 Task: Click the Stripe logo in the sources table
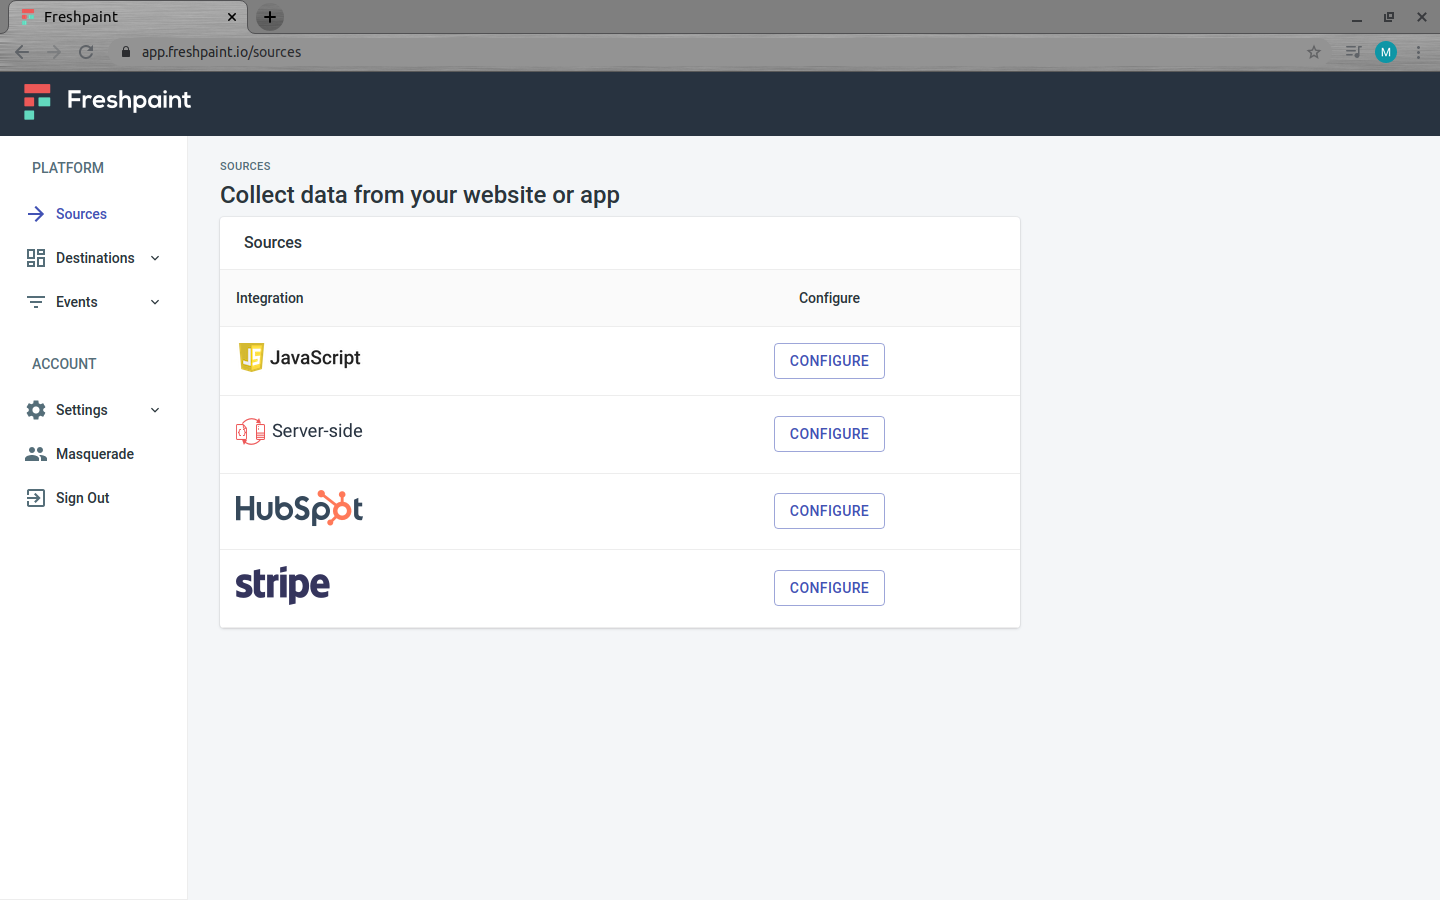pyautogui.click(x=282, y=585)
